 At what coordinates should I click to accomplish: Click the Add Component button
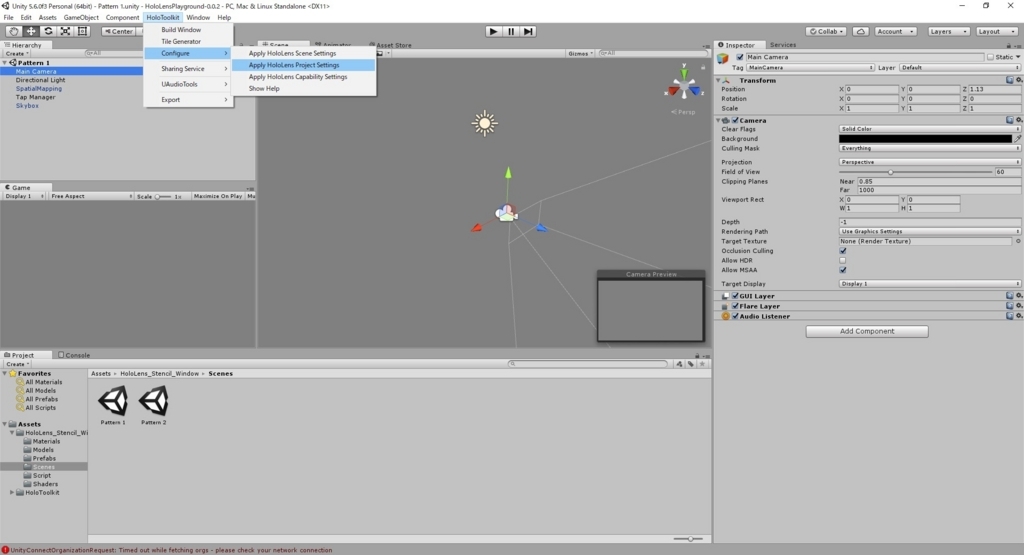[x=867, y=331]
